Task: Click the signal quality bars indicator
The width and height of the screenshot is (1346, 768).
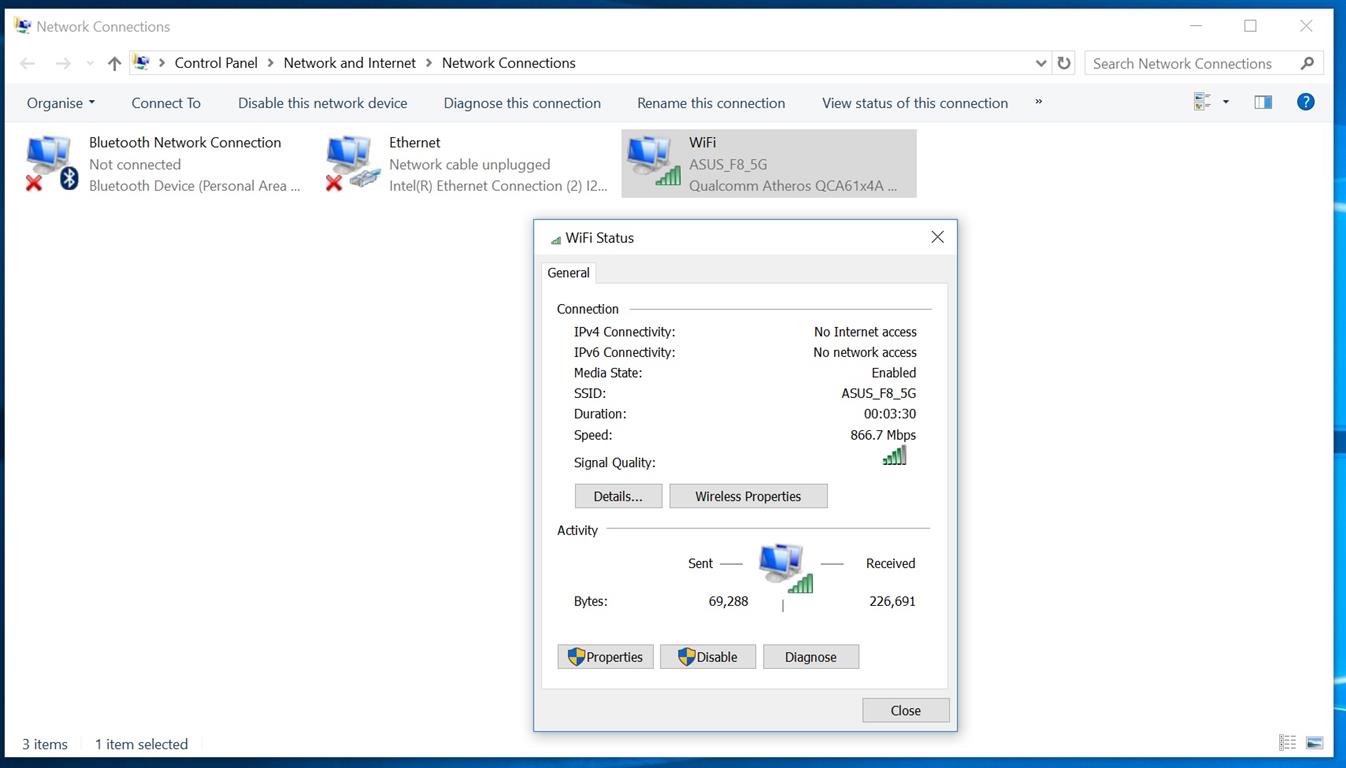Action: [x=894, y=455]
